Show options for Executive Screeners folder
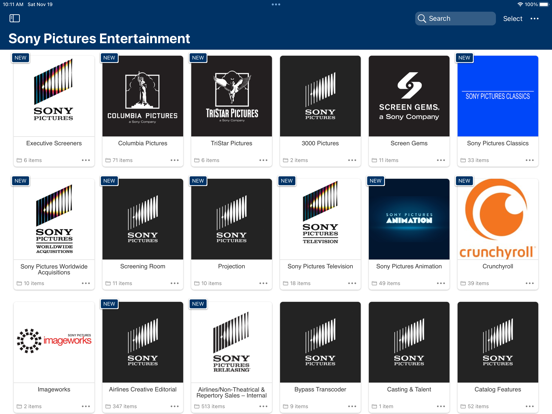The image size is (552, 414). (x=86, y=160)
